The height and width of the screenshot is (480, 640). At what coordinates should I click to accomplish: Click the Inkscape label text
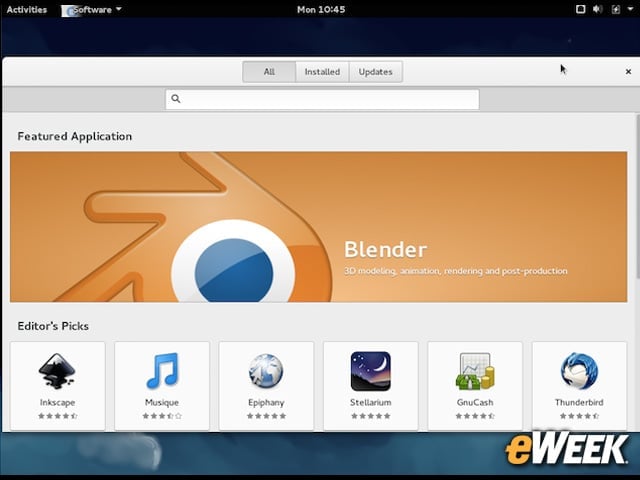(x=58, y=402)
